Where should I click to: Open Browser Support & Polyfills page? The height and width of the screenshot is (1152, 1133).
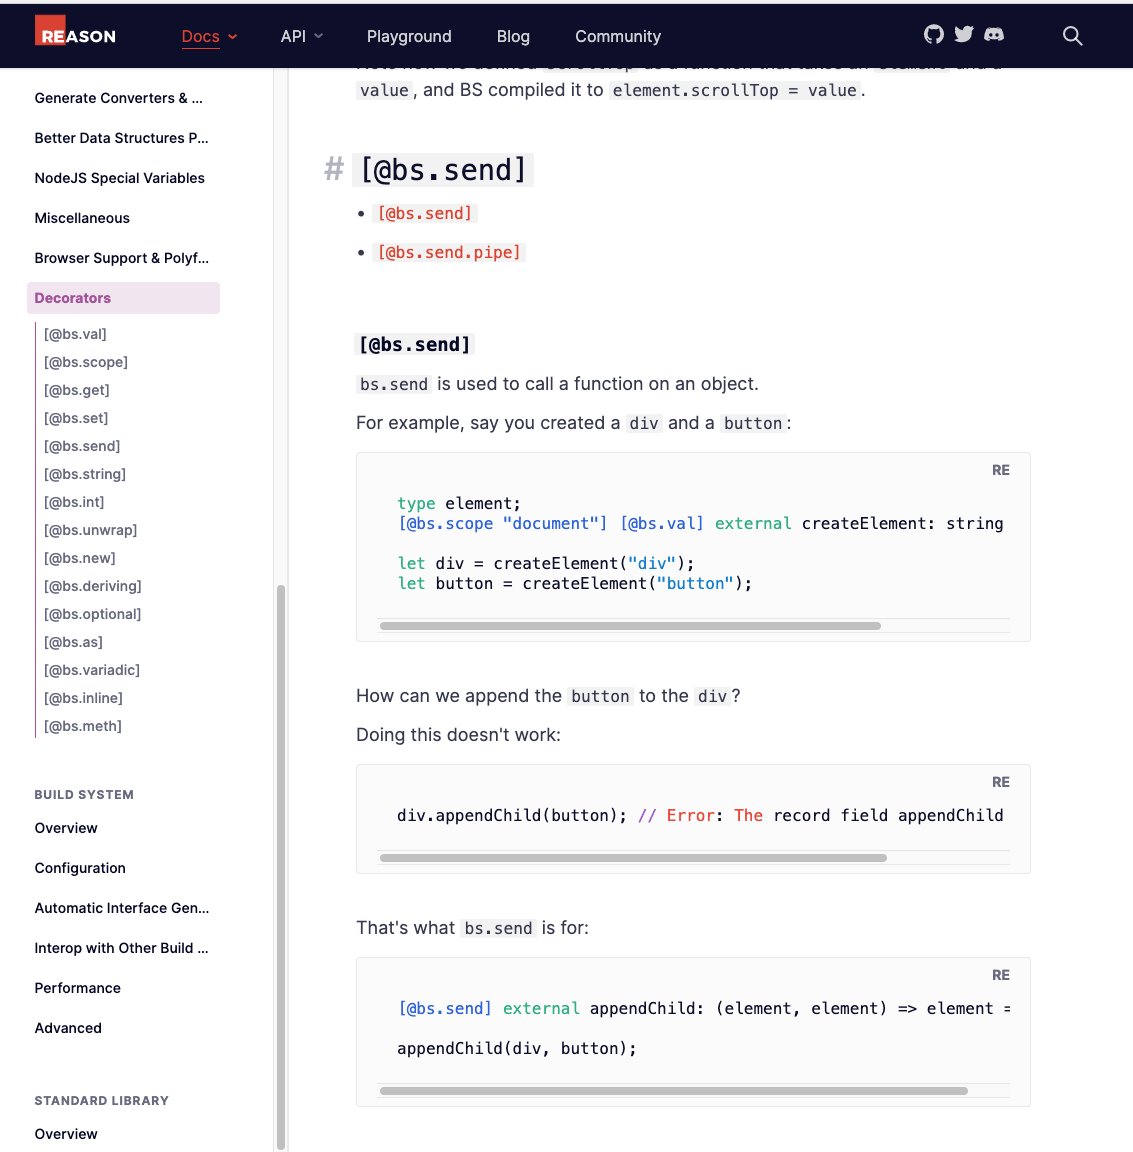coord(121,258)
